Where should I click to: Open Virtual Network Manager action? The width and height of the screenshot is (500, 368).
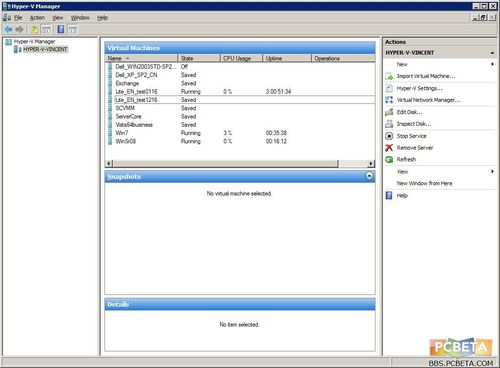tap(428, 100)
